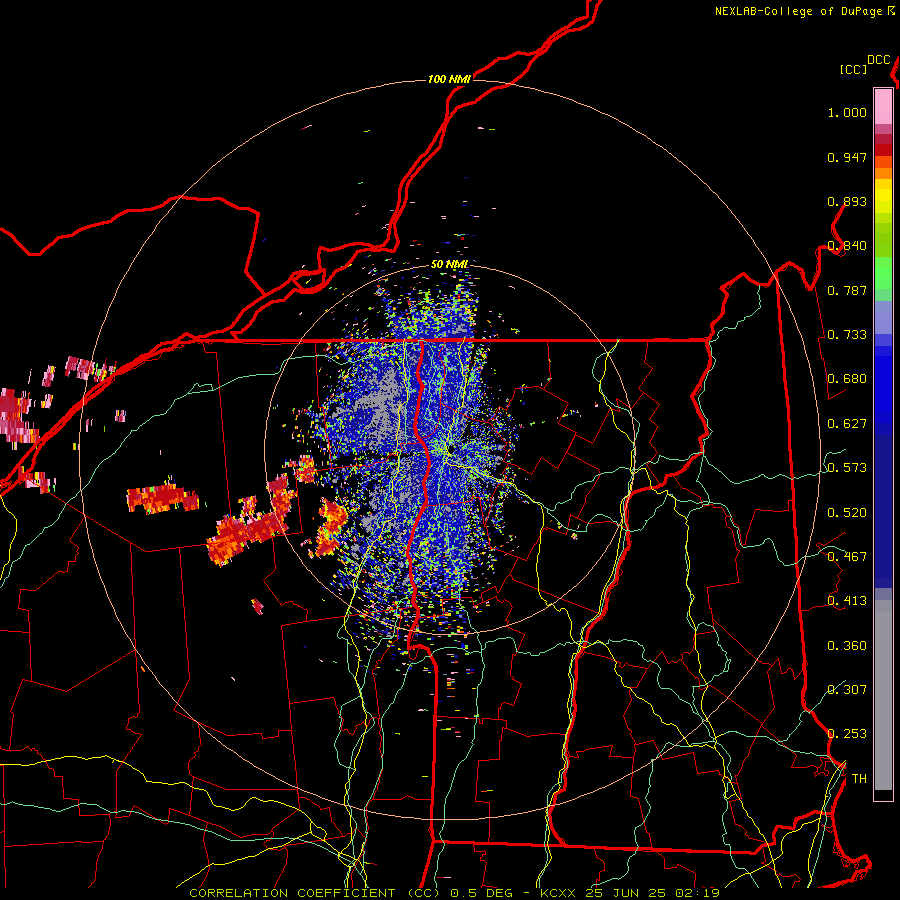Click the 0.947 scale value
This screenshot has height=900, width=900.
pos(847,157)
